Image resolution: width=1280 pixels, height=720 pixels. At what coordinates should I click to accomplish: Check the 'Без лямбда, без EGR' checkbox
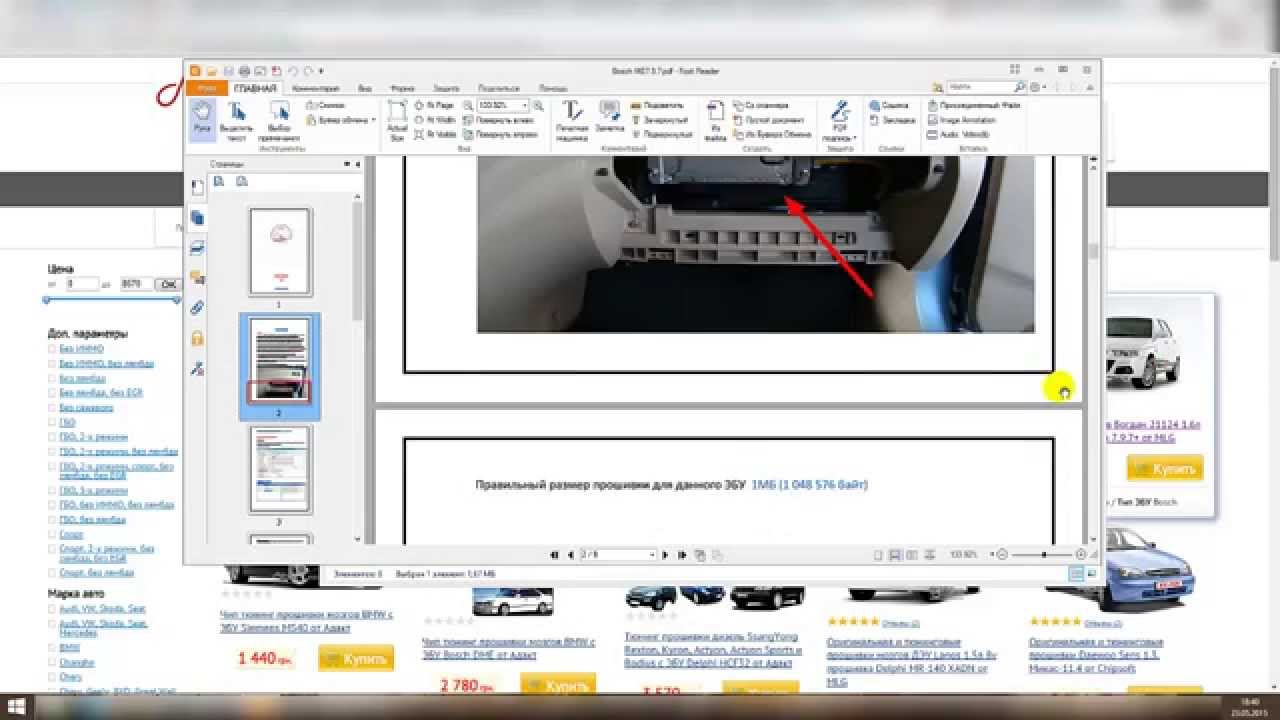tap(52, 393)
